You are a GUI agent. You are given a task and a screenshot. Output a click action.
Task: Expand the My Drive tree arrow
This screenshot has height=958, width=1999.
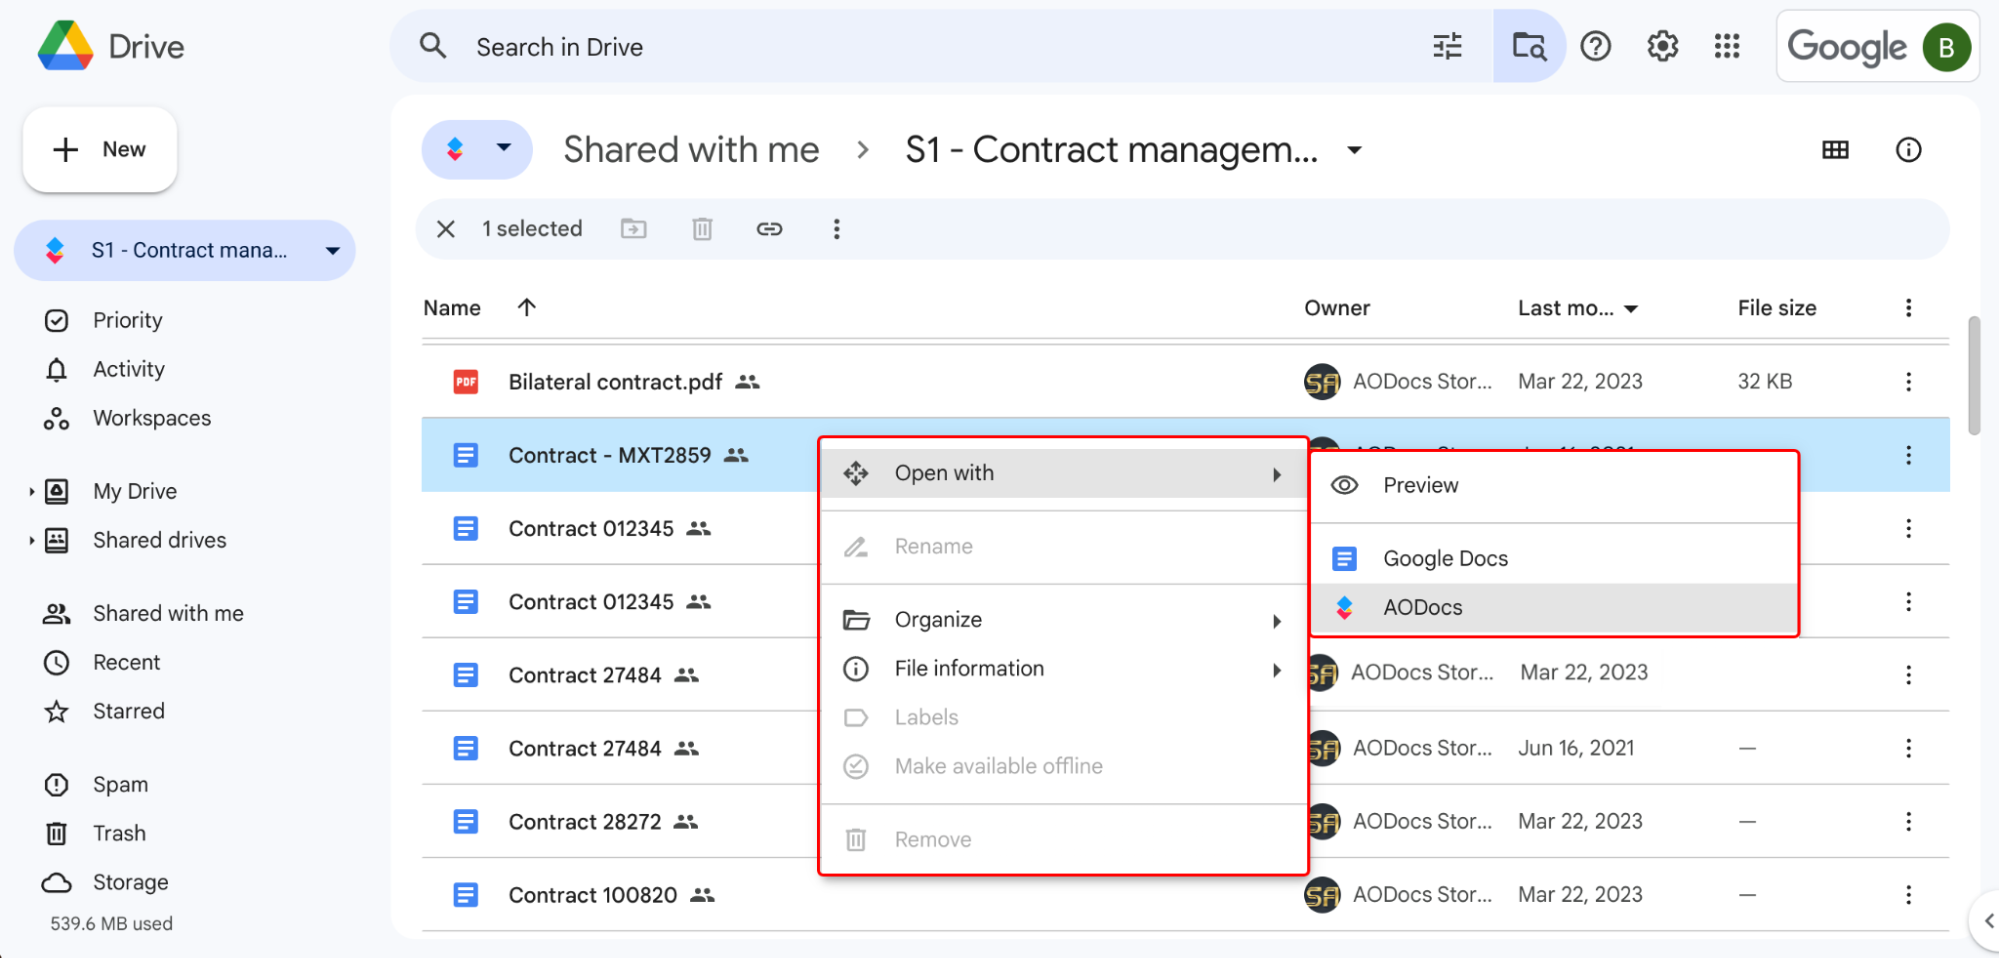pyautogui.click(x=32, y=491)
